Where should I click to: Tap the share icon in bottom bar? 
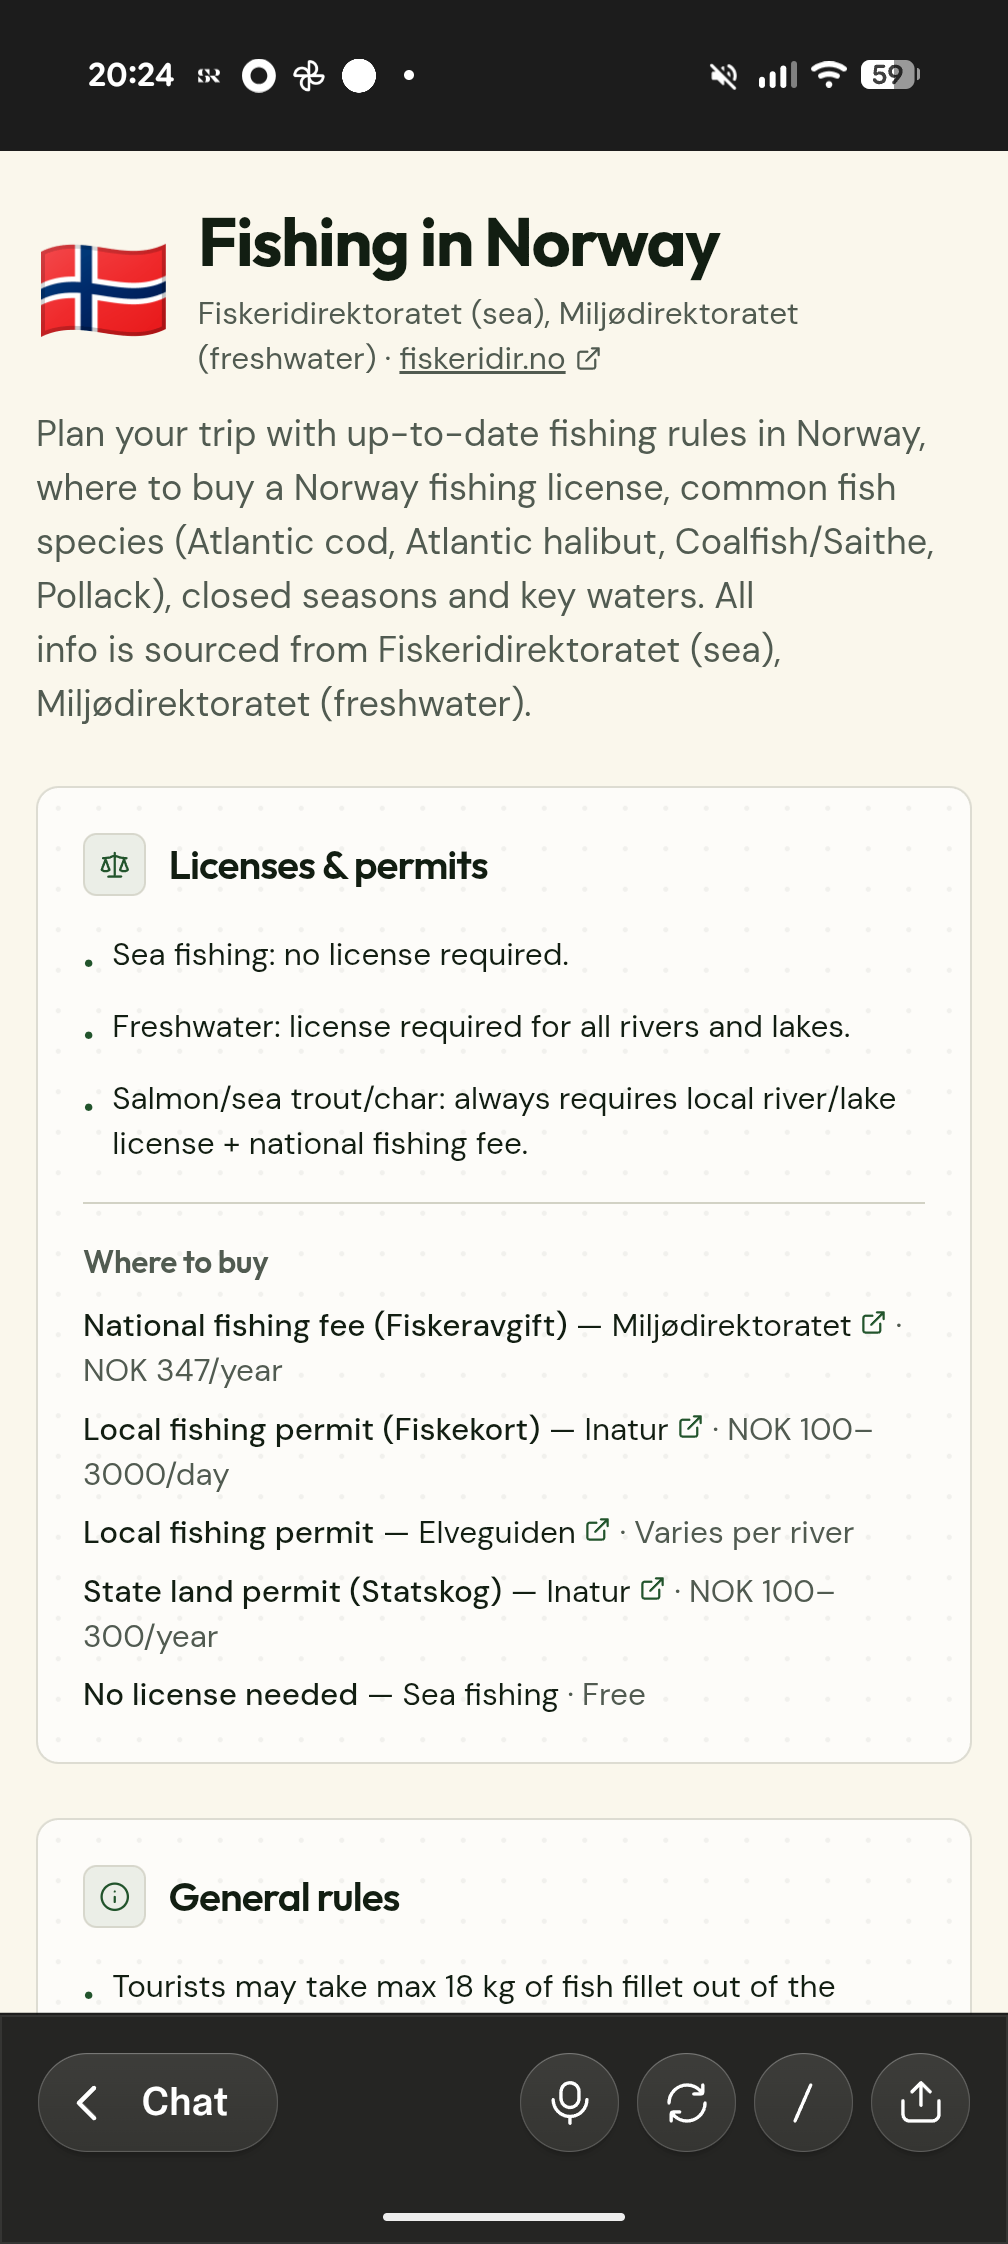point(920,2102)
